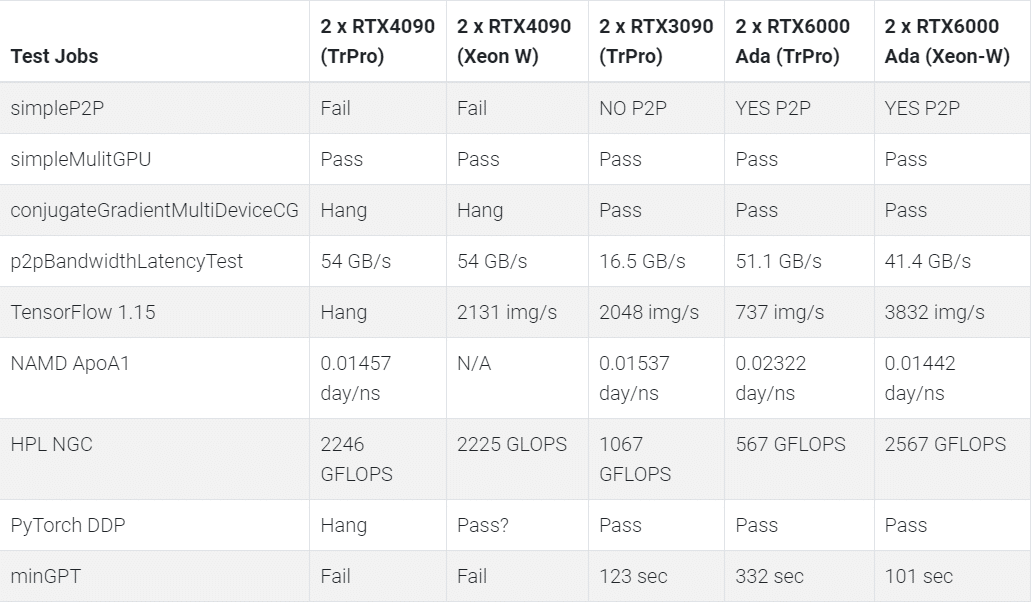Image resolution: width=1031 pixels, height=602 pixels.
Task: Select the 2 x RTX4090 (TrPro) header
Action: click(x=377, y=41)
